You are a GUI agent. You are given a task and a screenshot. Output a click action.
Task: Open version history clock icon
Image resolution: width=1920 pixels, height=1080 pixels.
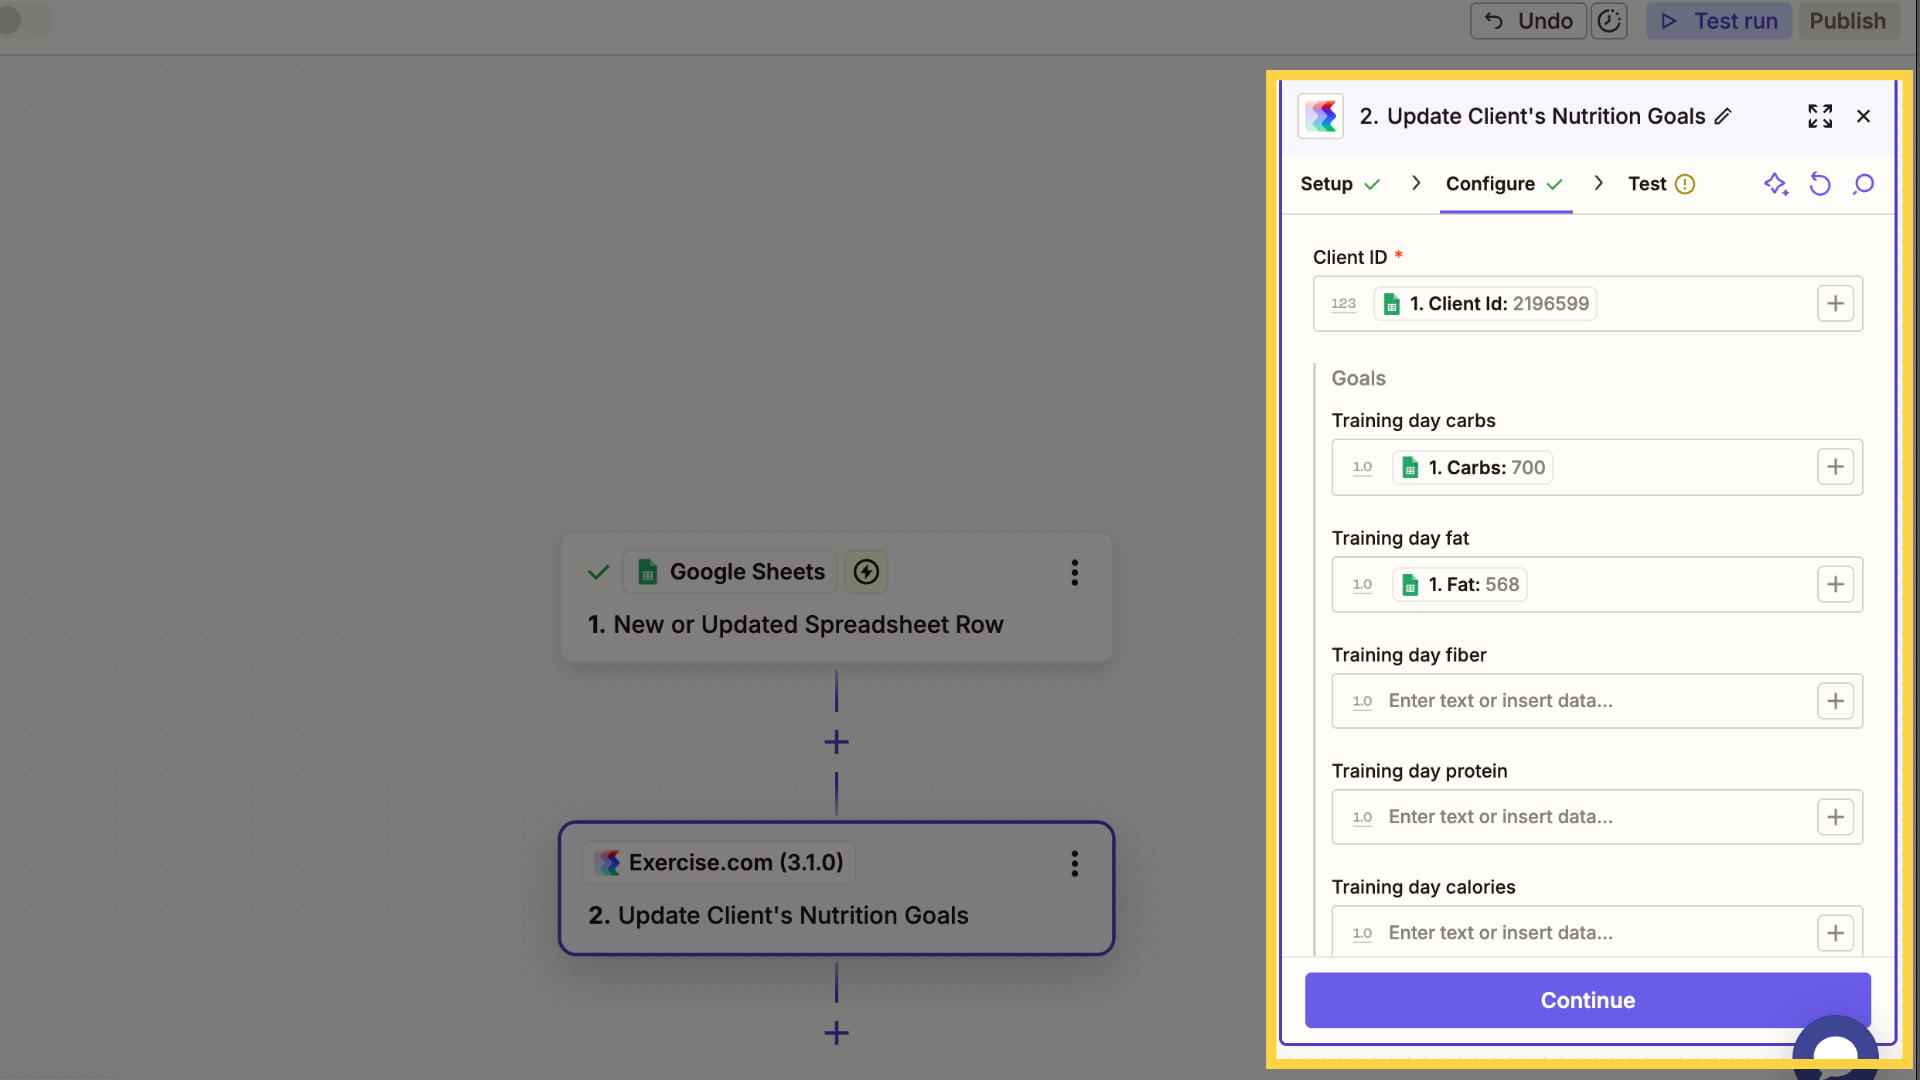coord(1609,21)
